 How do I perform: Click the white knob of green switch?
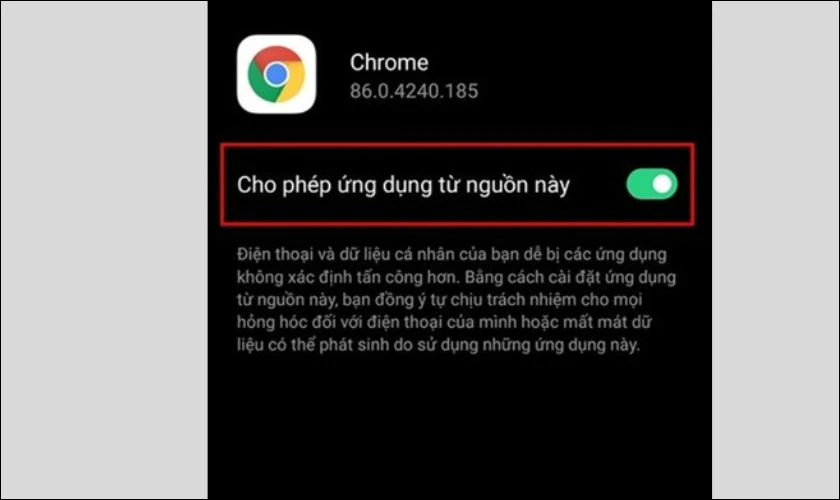pyautogui.click(x=662, y=184)
